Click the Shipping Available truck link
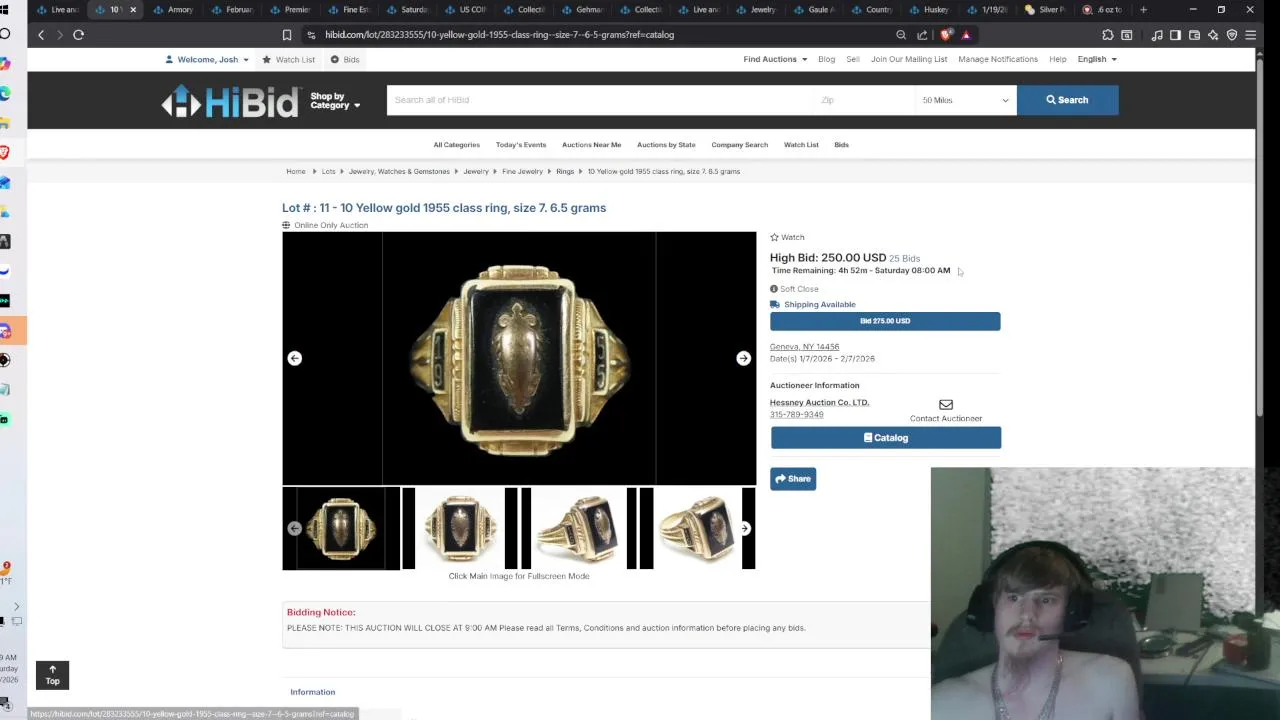 pyautogui.click(x=813, y=304)
